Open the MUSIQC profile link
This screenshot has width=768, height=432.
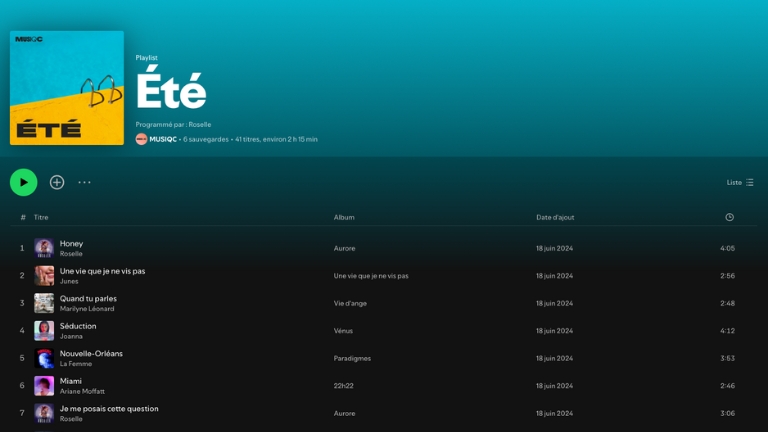click(x=163, y=139)
